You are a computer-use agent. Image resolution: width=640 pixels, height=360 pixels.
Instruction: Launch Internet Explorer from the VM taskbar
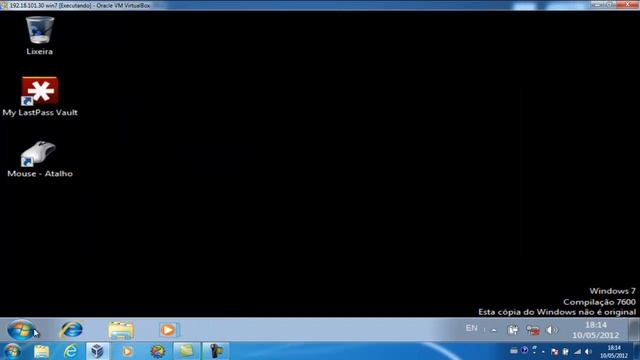(x=71, y=330)
